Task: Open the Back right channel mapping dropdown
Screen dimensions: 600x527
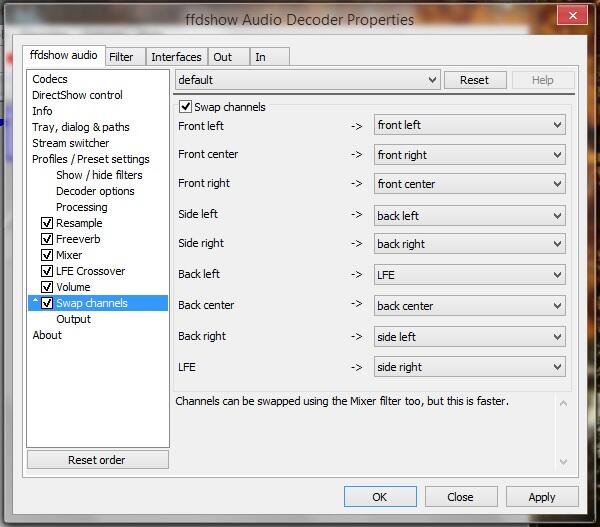Action: (470, 336)
